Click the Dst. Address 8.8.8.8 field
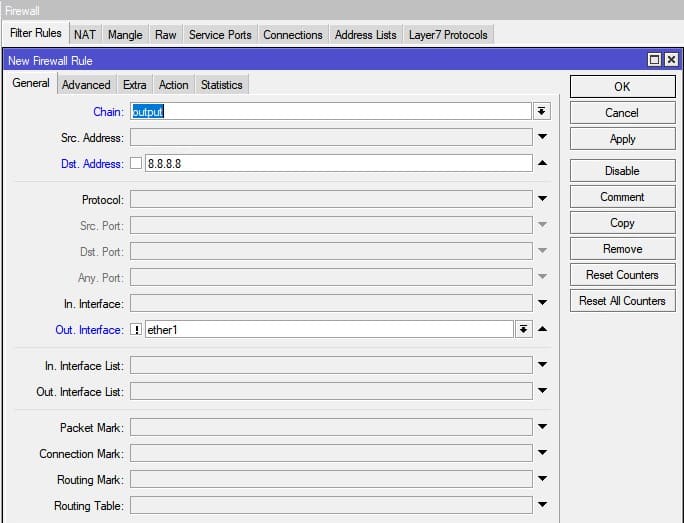The height and width of the screenshot is (523, 684). 339,163
